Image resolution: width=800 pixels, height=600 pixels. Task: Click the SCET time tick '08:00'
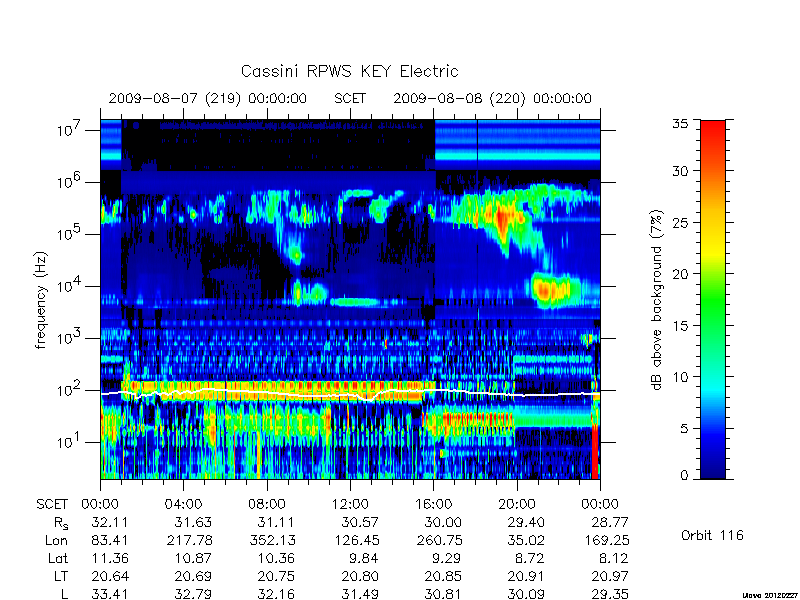267,505
